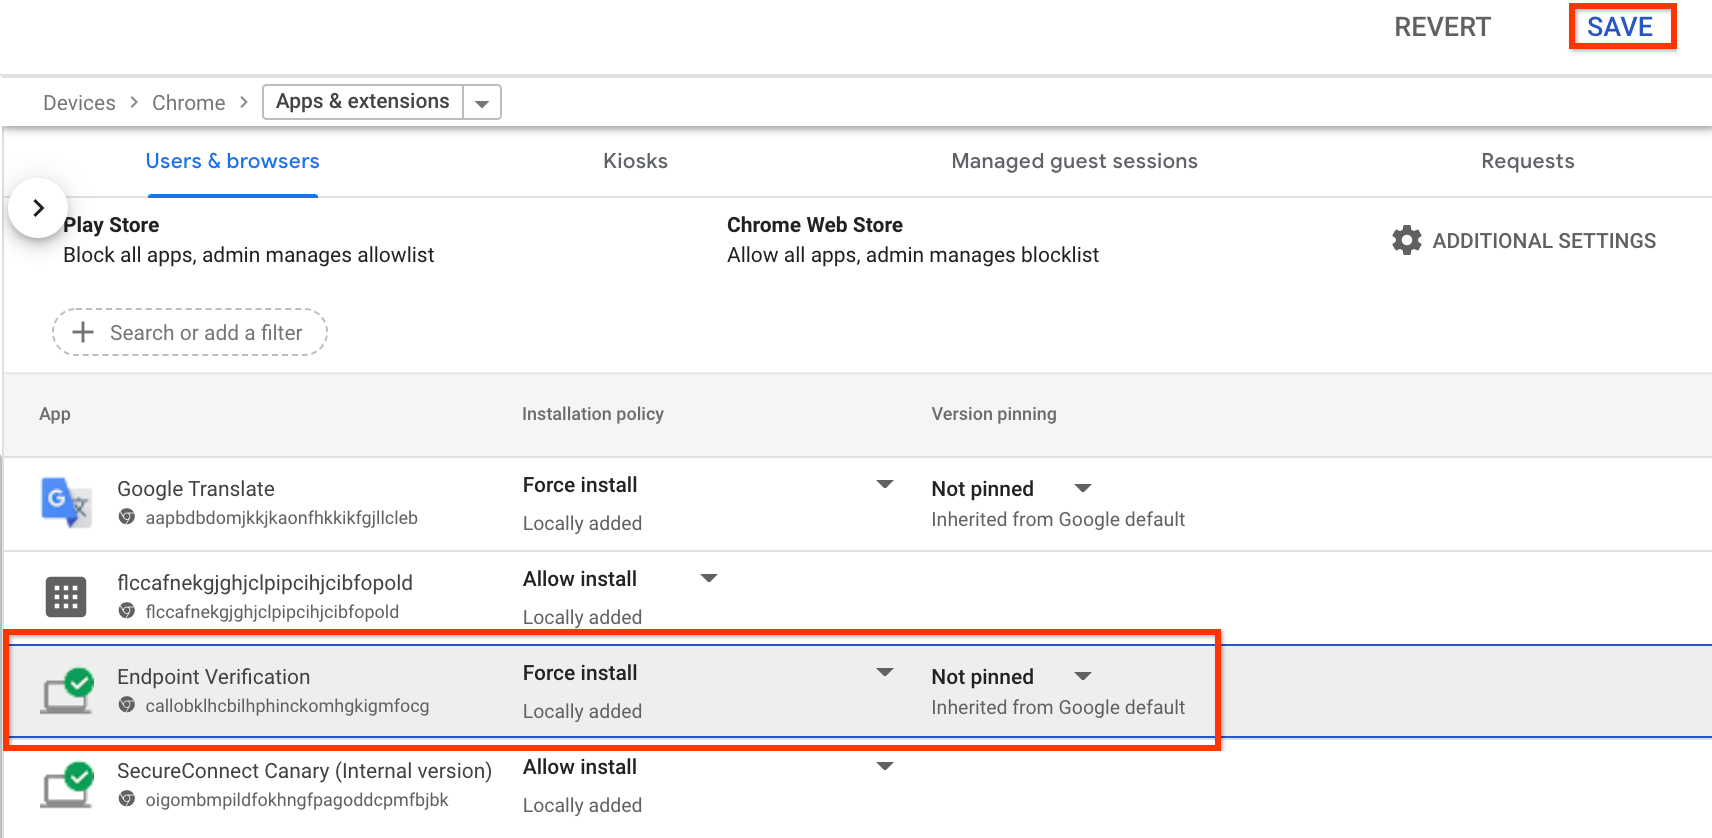Click the Additional Settings gear icon
Image resolution: width=1712 pixels, height=838 pixels.
click(x=1406, y=240)
